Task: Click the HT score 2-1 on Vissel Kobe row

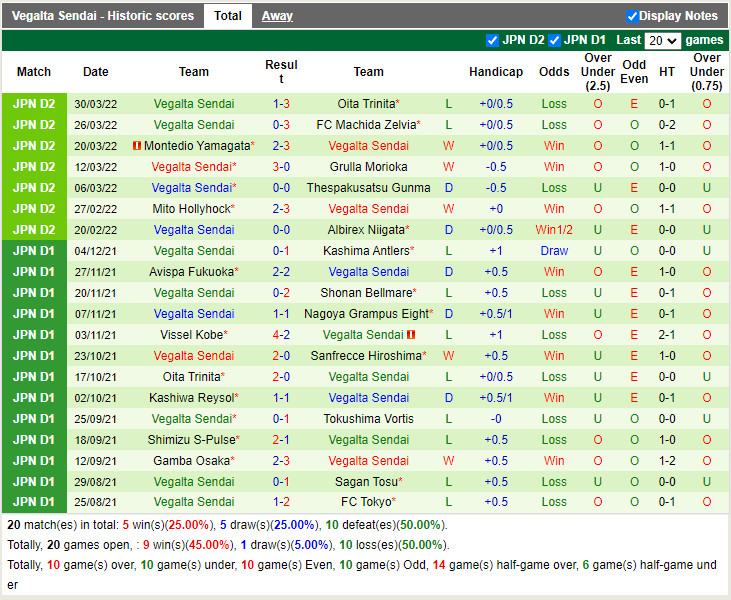Action: (667, 335)
